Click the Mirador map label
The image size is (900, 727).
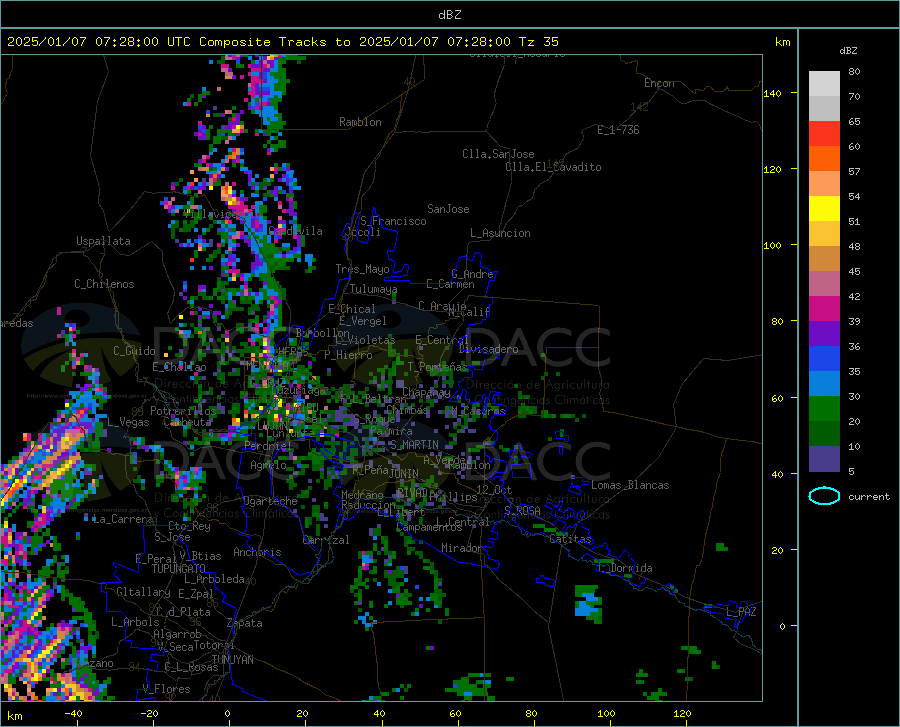point(462,548)
